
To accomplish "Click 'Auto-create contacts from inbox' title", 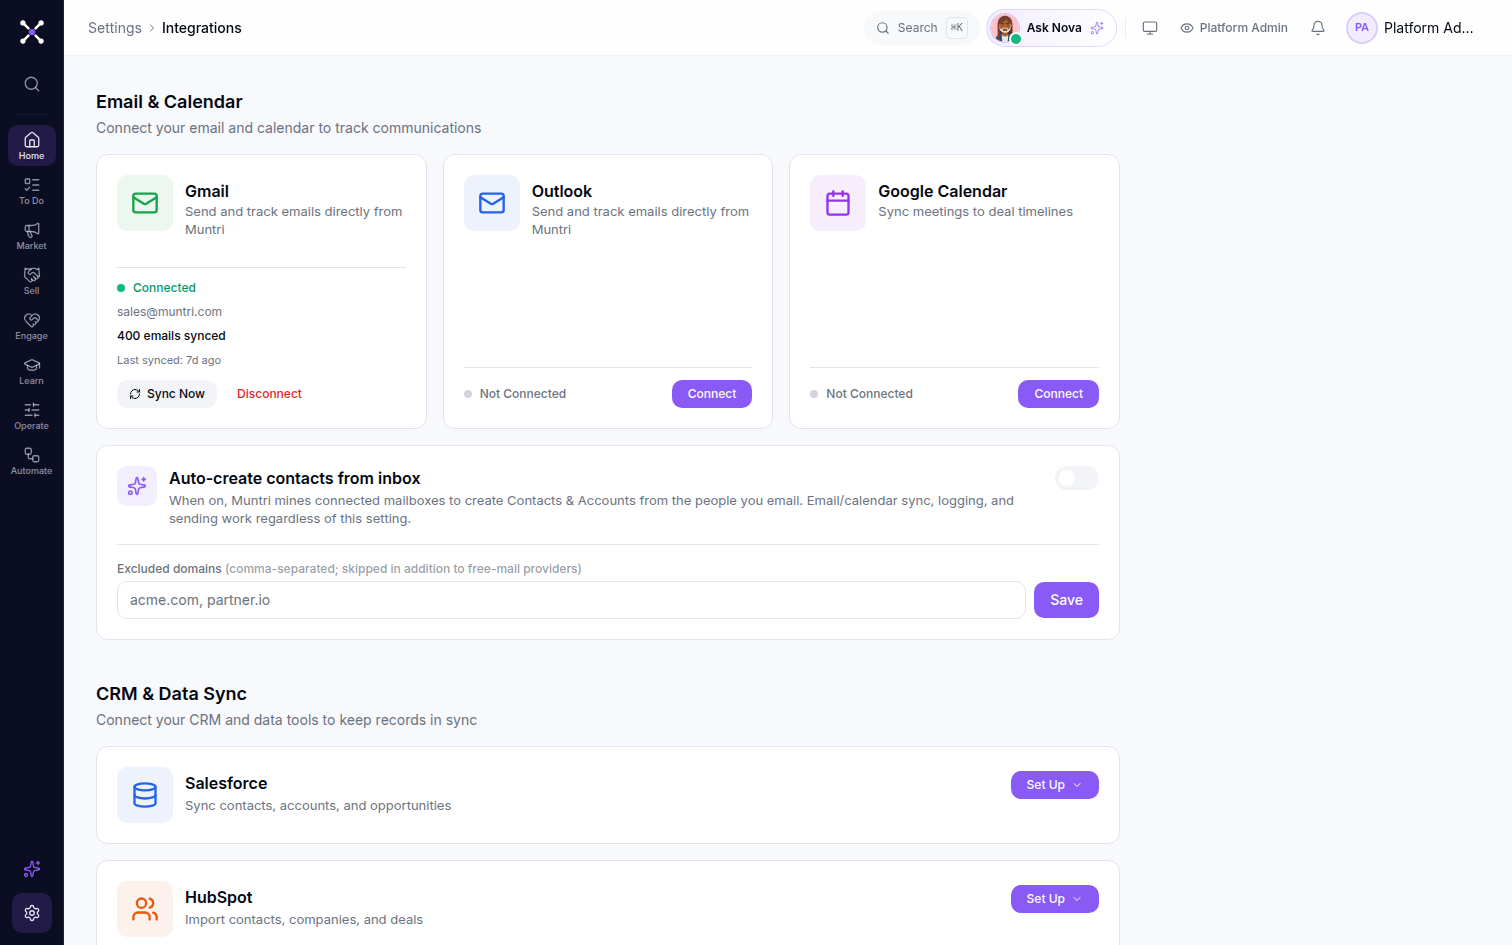I will click(294, 478).
